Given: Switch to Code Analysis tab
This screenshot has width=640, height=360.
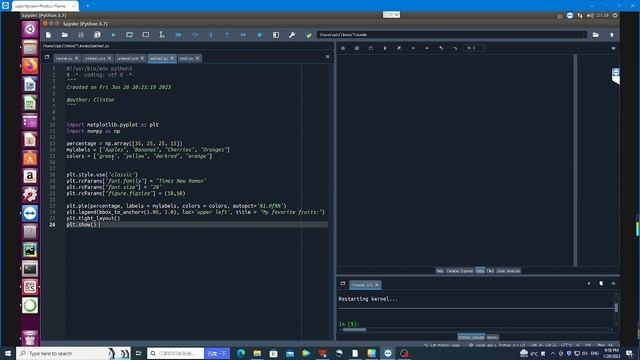Looking at the screenshot, I should [x=508, y=271].
